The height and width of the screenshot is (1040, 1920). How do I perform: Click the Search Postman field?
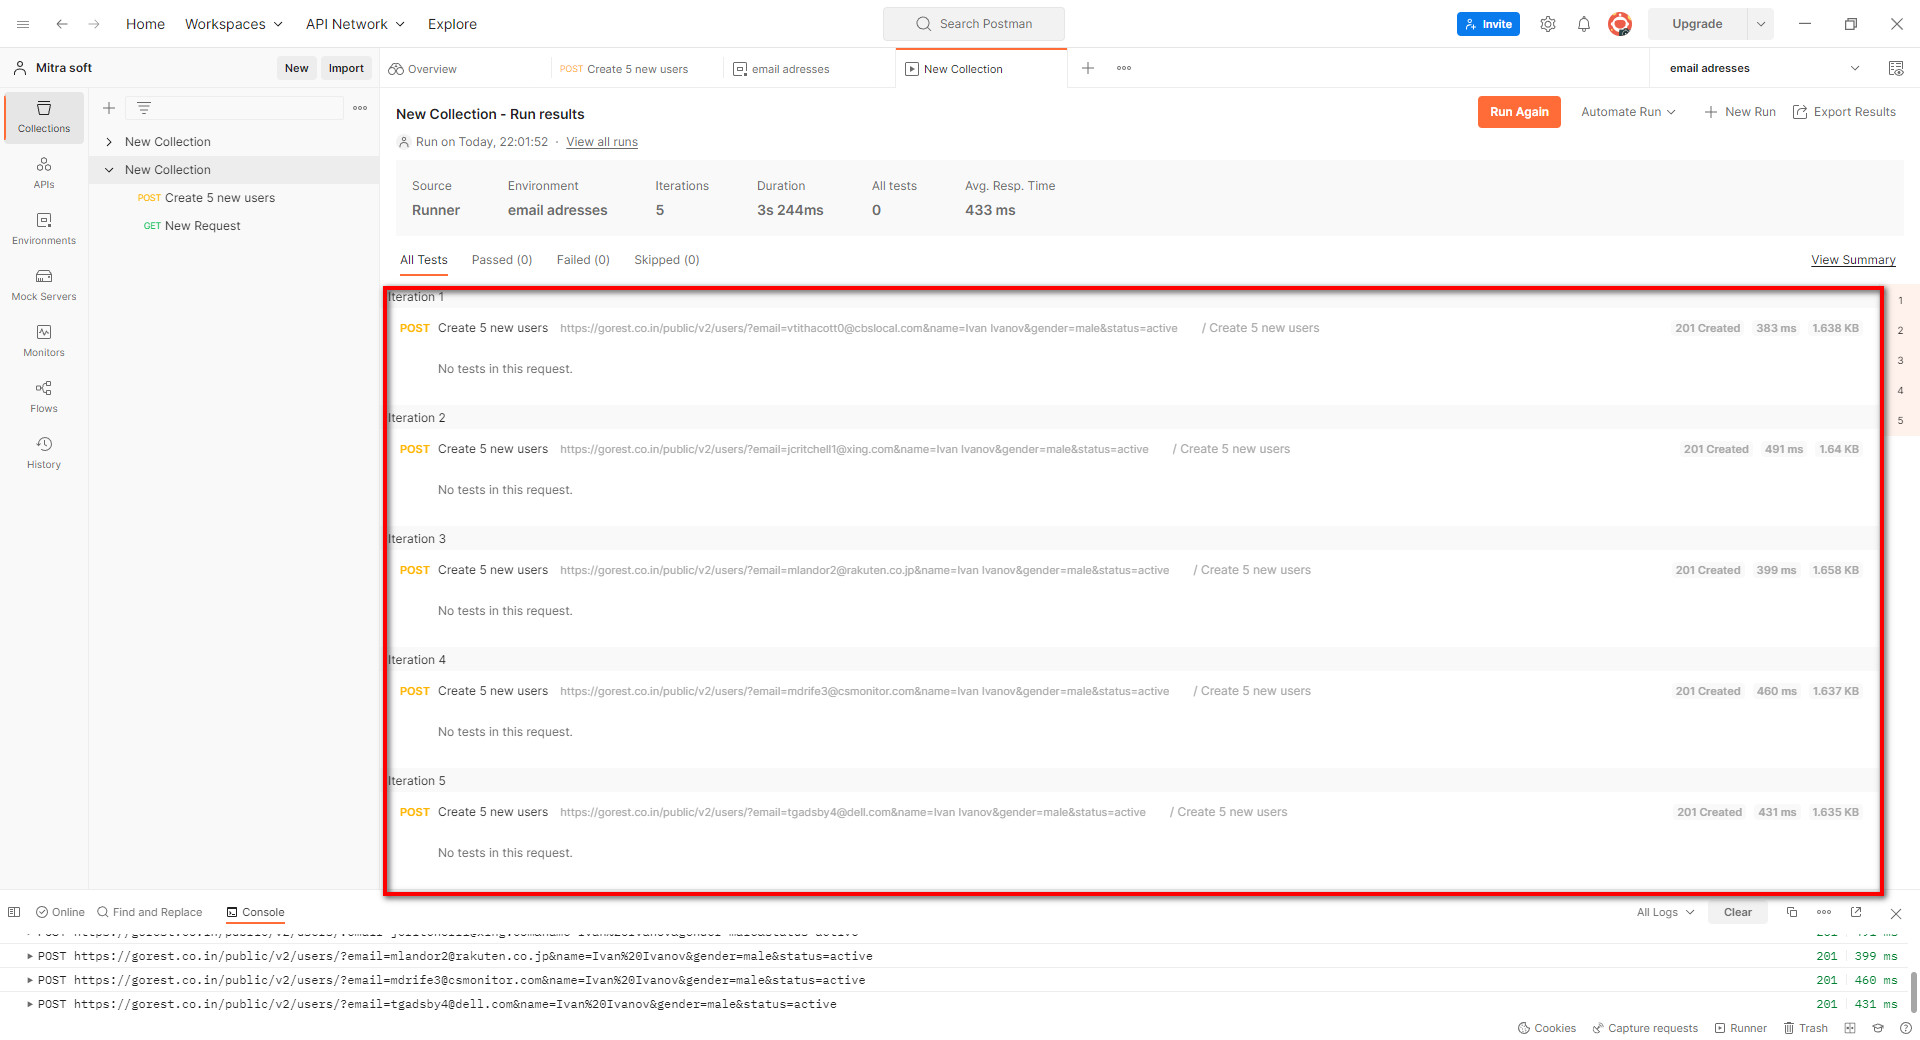tap(974, 24)
